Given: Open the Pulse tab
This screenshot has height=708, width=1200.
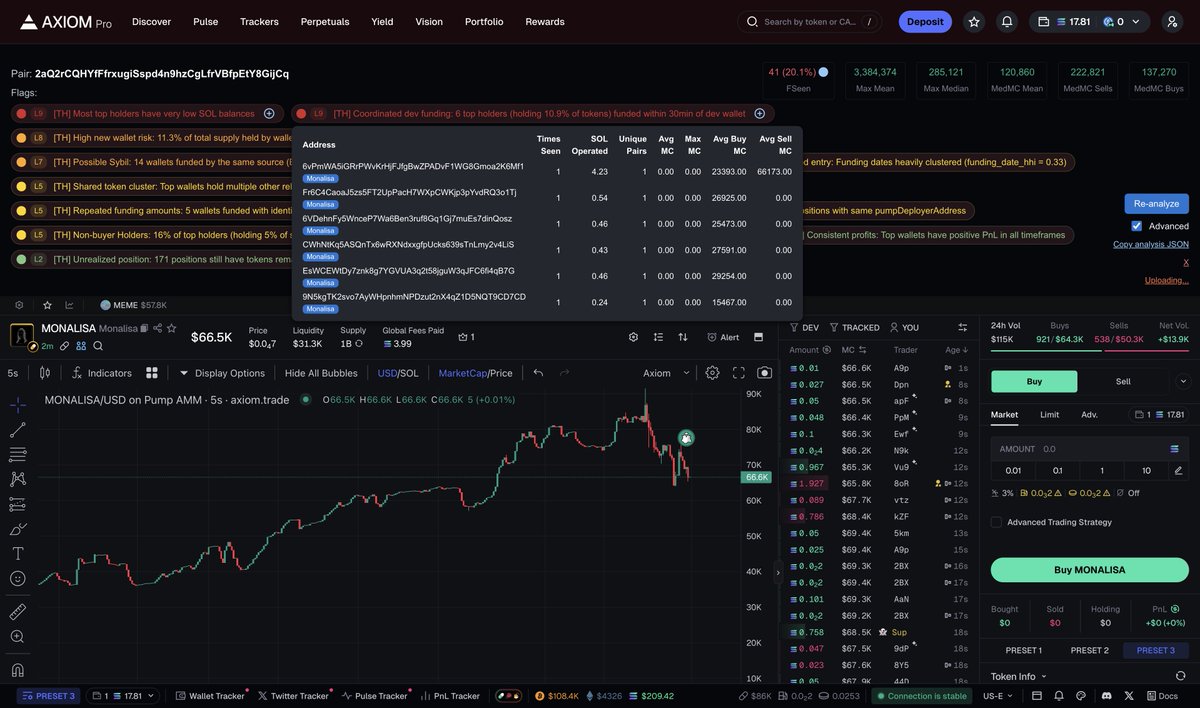Looking at the screenshot, I should click(x=206, y=21).
